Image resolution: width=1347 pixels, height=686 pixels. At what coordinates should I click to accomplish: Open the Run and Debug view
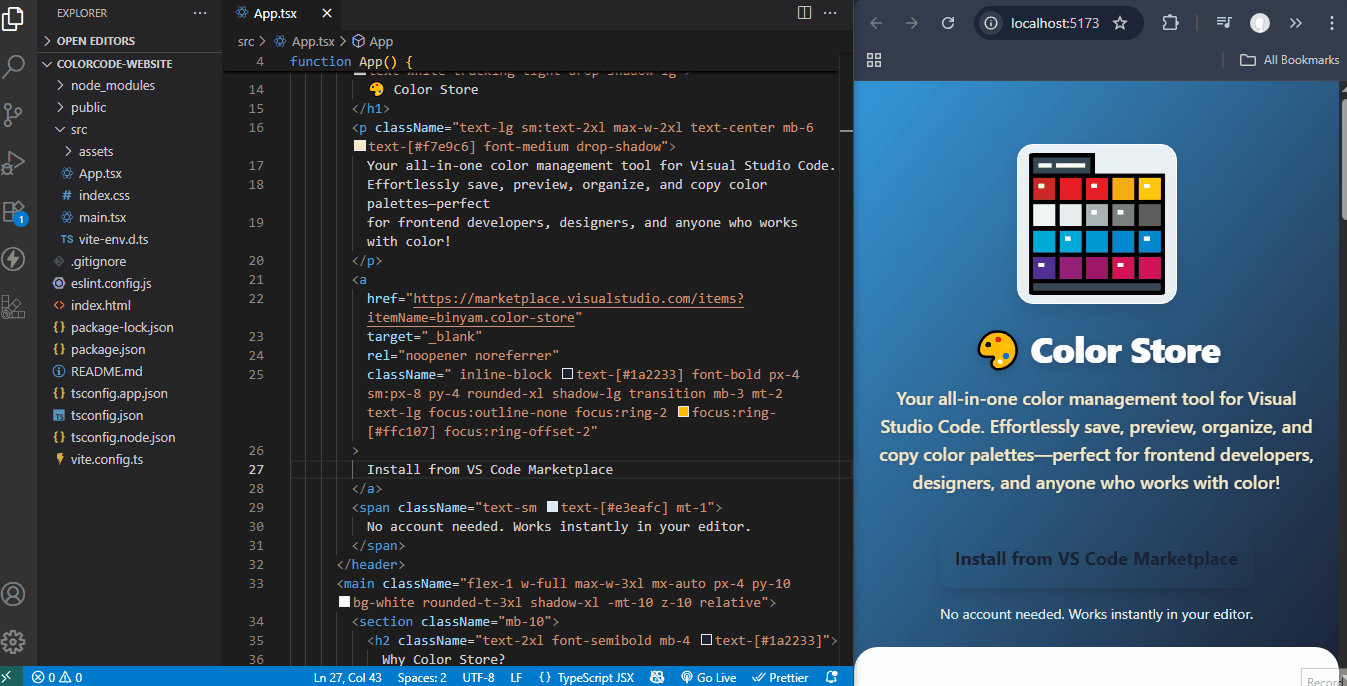13,162
